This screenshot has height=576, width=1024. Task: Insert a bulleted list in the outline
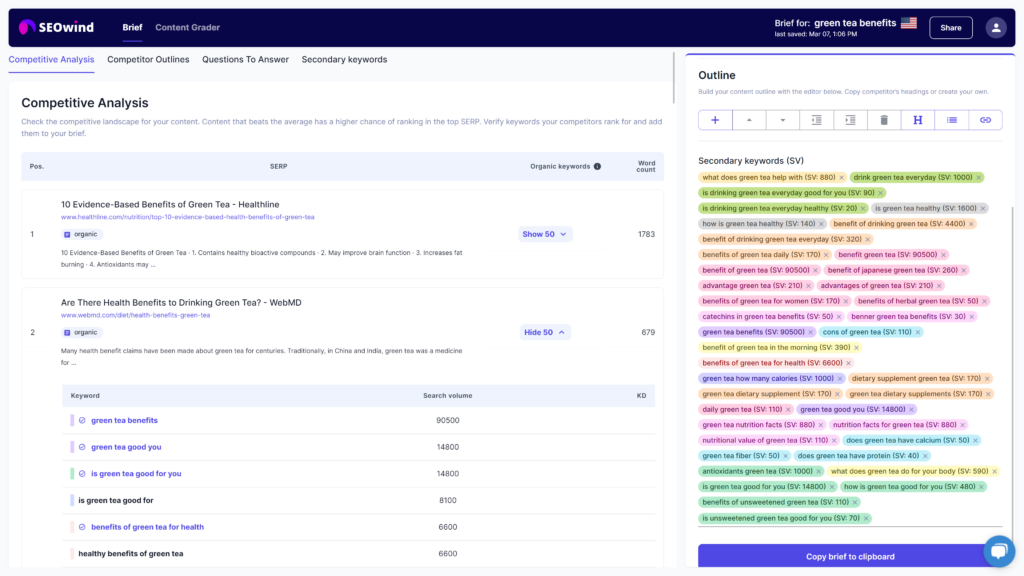click(x=952, y=120)
